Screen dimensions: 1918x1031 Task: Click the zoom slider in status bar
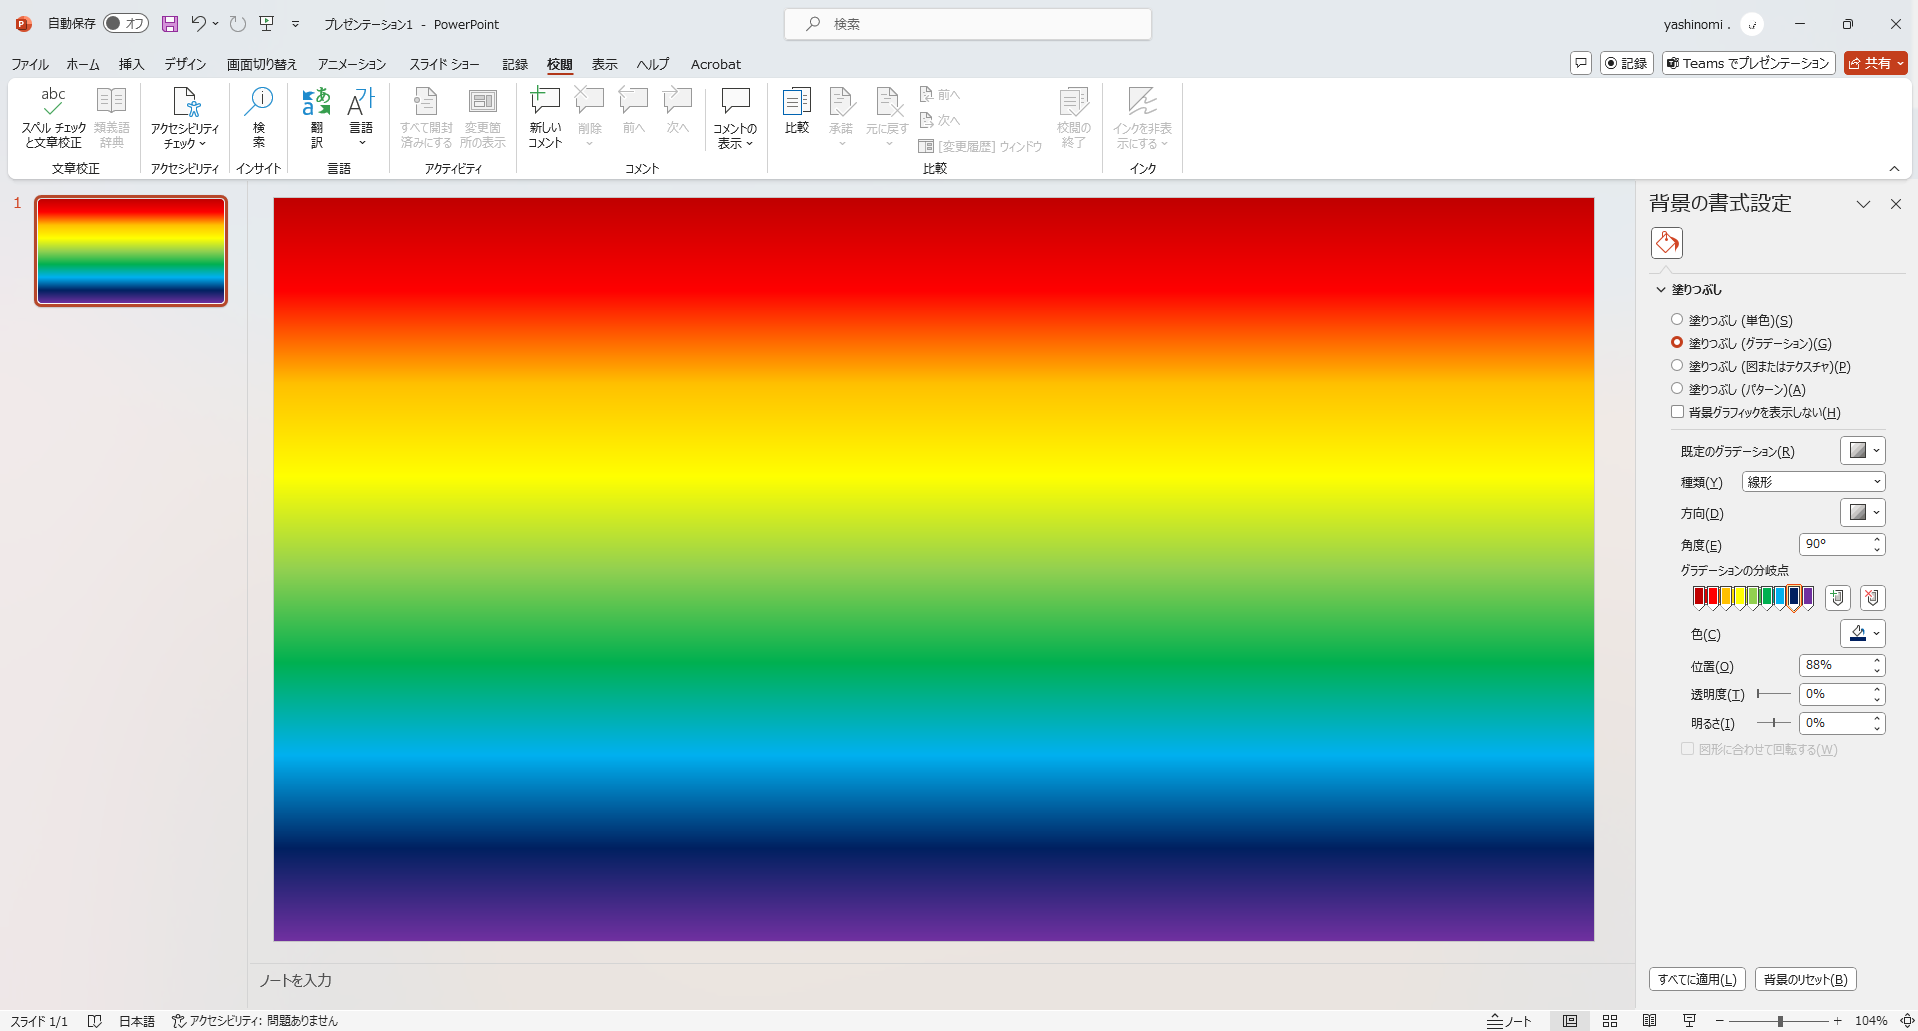click(x=1779, y=1021)
